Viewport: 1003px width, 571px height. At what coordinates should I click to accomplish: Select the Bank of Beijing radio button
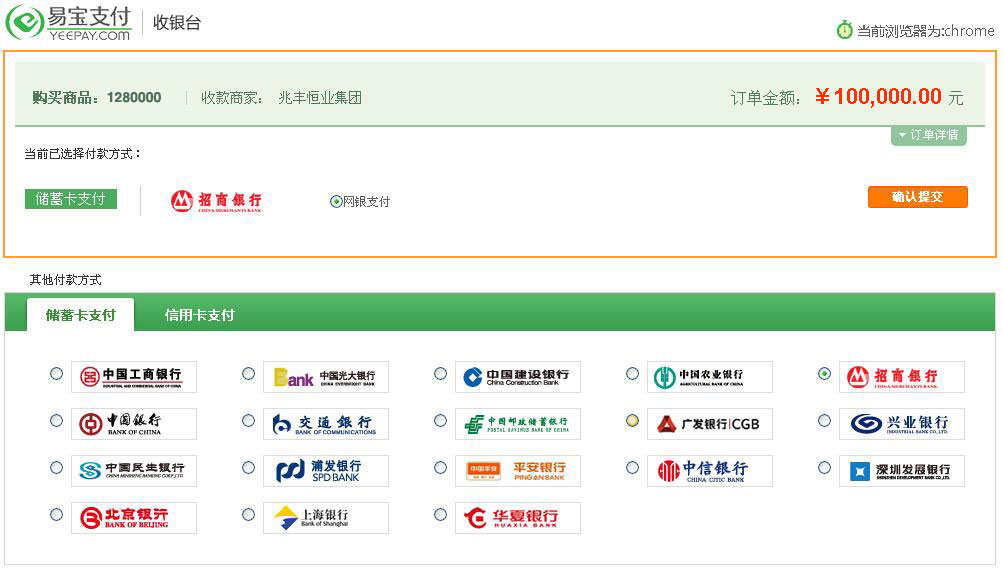pyautogui.click(x=56, y=515)
